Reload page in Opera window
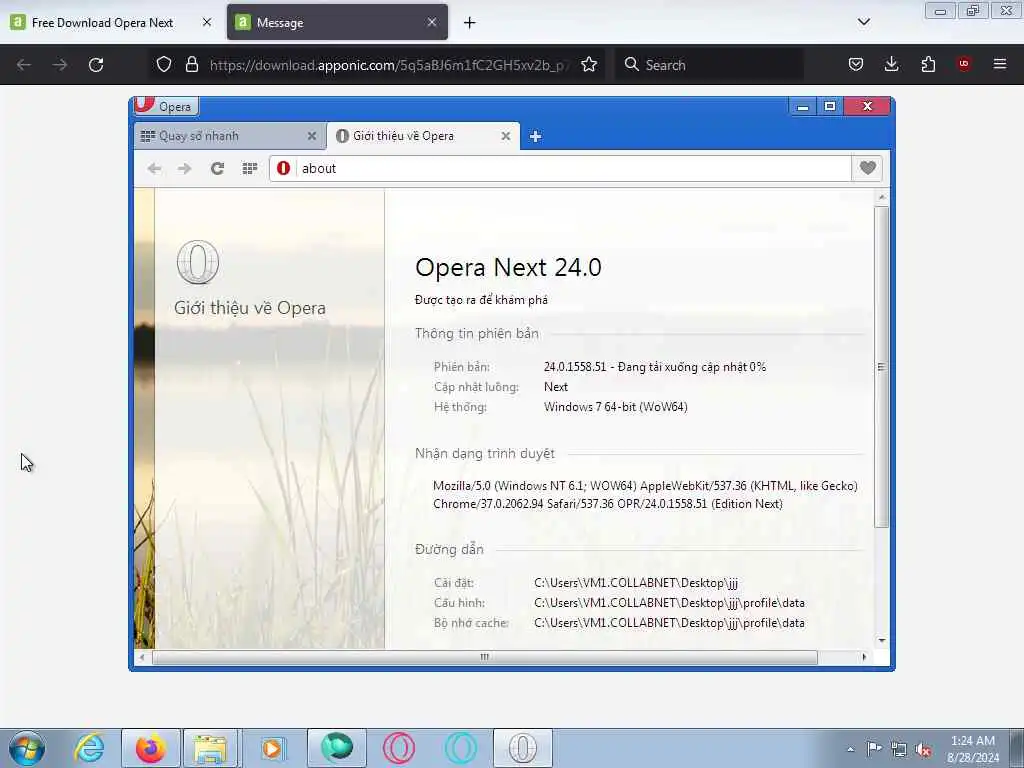Viewport: 1024px width, 768px height. pyautogui.click(x=217, y=168)
